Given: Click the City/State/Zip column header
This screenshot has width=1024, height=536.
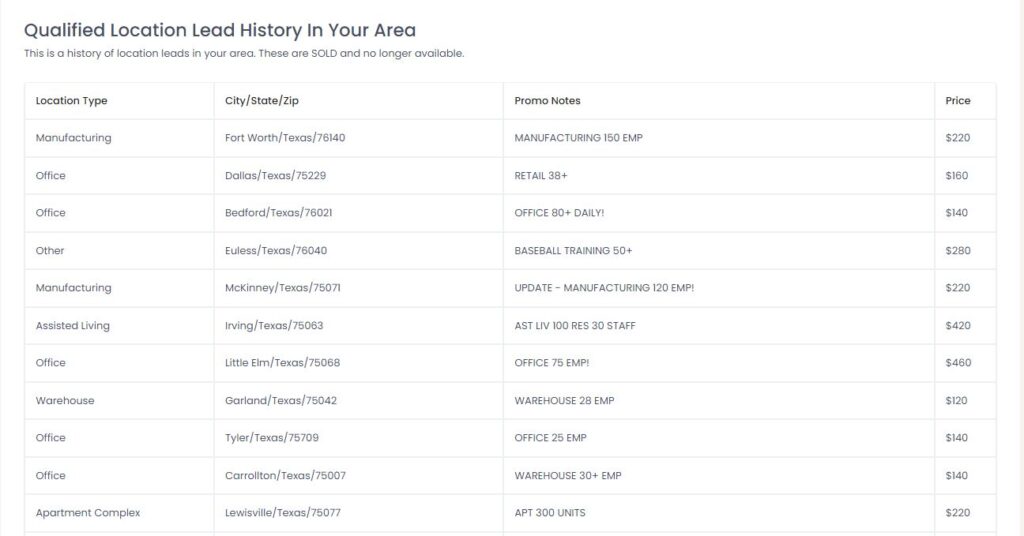Looking at the screenshot, I should click(x=262, y=101).
